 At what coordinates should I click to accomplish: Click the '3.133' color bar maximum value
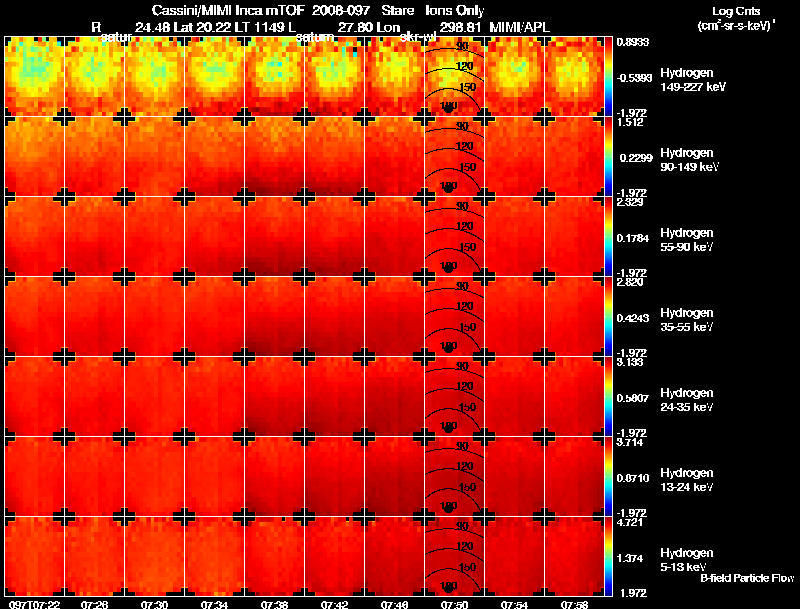pos(630,362)
